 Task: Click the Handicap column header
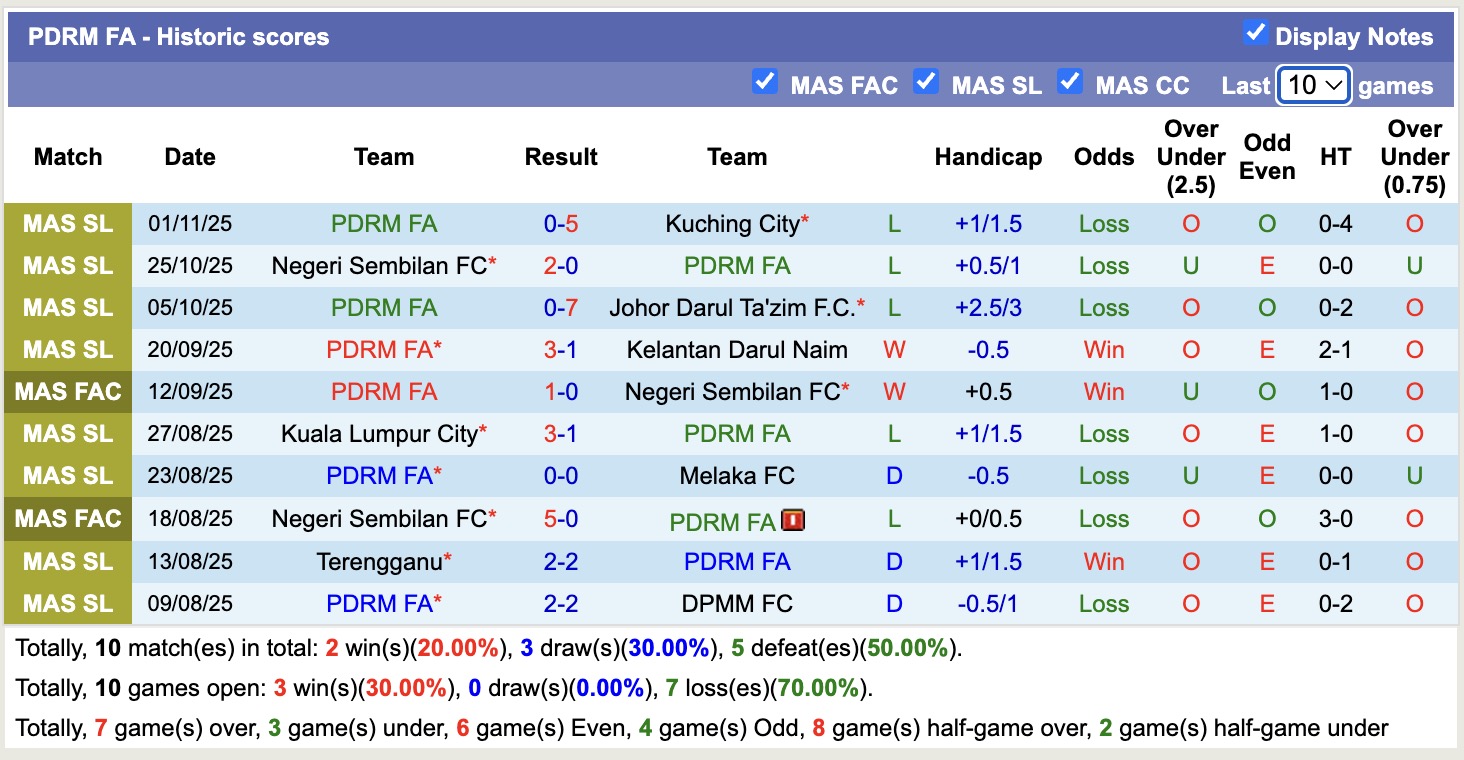[x=988, y=157]
